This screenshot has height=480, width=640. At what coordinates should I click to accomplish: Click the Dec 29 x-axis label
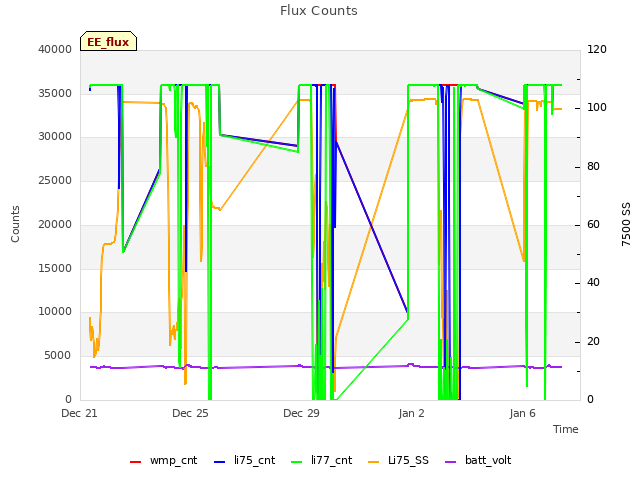(x=301, y=413)
